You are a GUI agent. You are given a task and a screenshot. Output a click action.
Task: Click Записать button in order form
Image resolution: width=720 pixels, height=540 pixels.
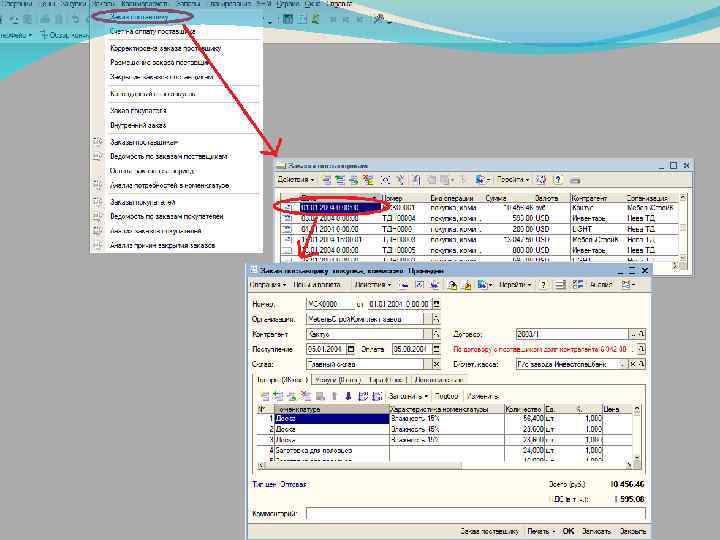[x=596, y=531]
